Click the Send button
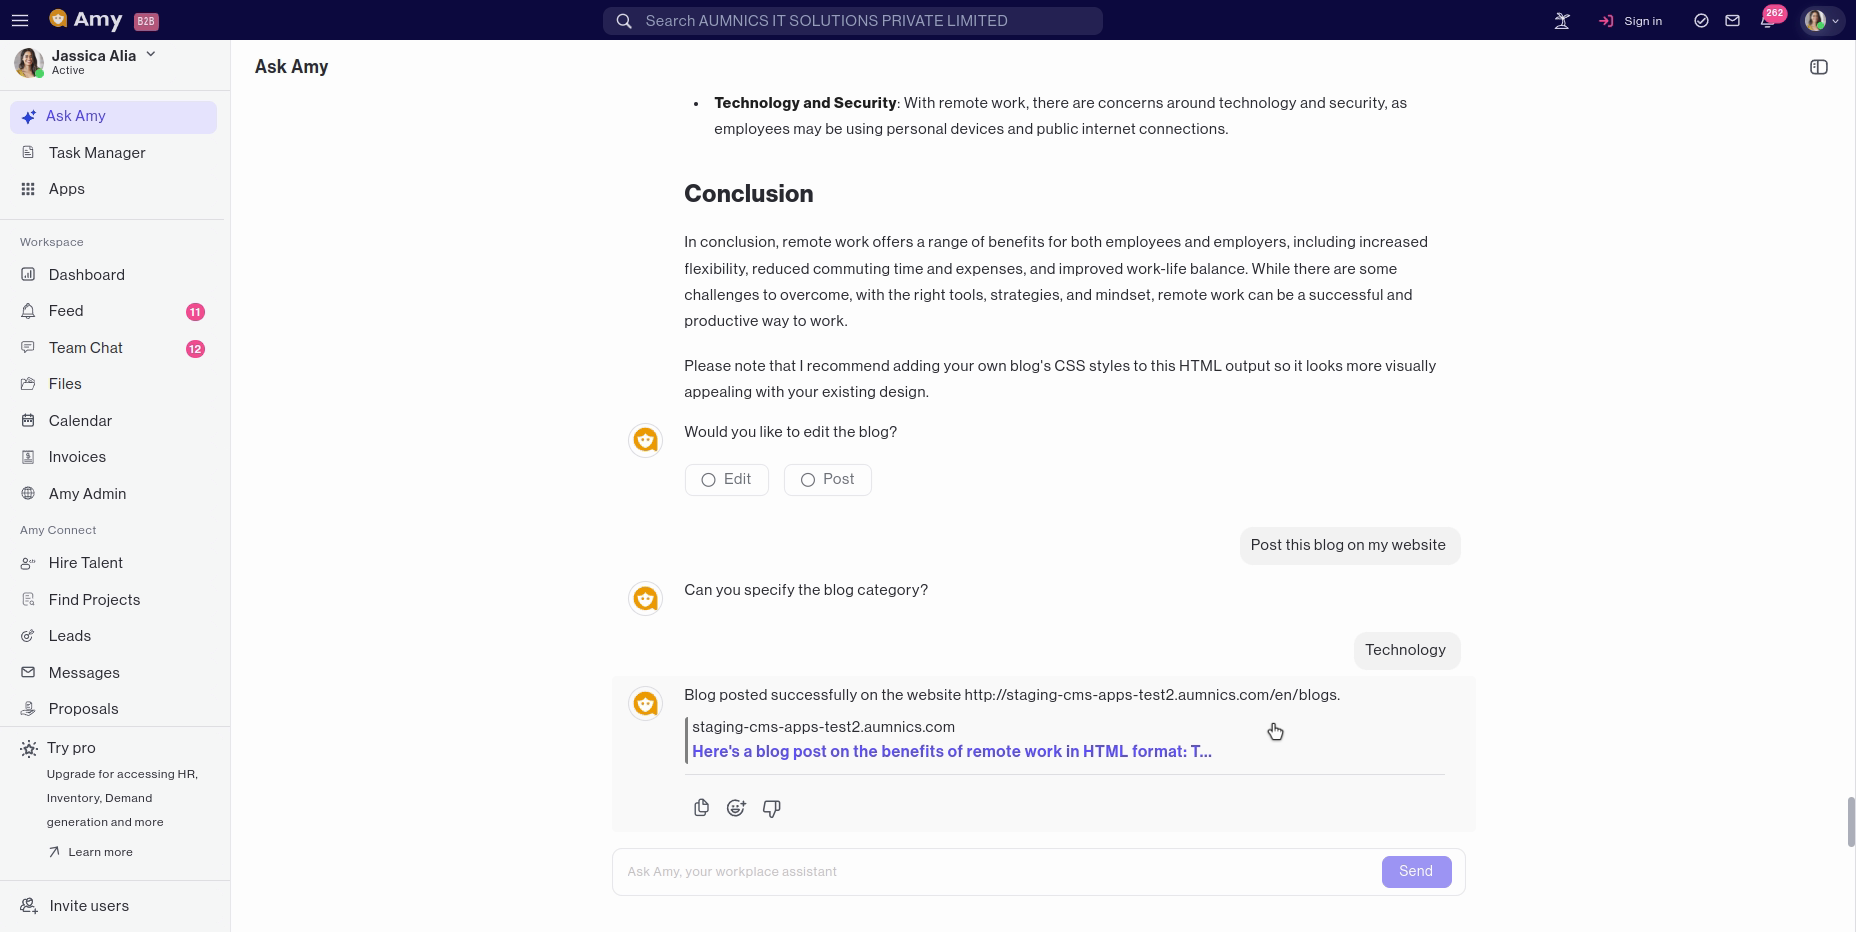This screenshot has height=932, width=1856. tap(1416, 871)
